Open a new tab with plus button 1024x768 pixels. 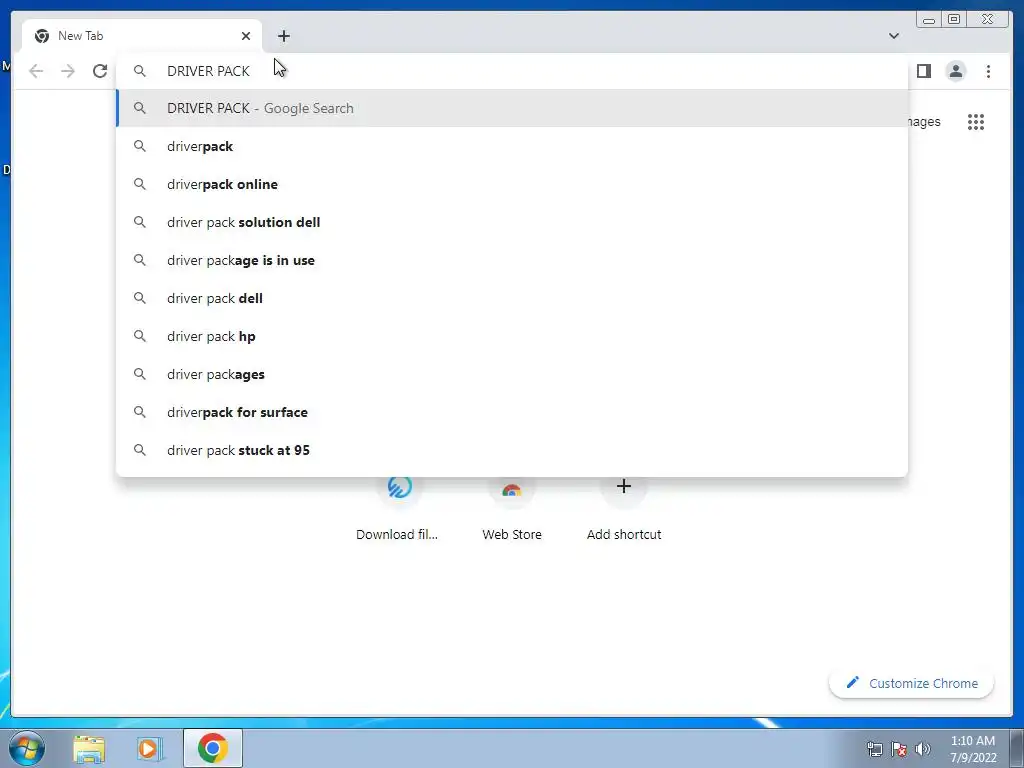pyautogui.click(x=283, y=36)
